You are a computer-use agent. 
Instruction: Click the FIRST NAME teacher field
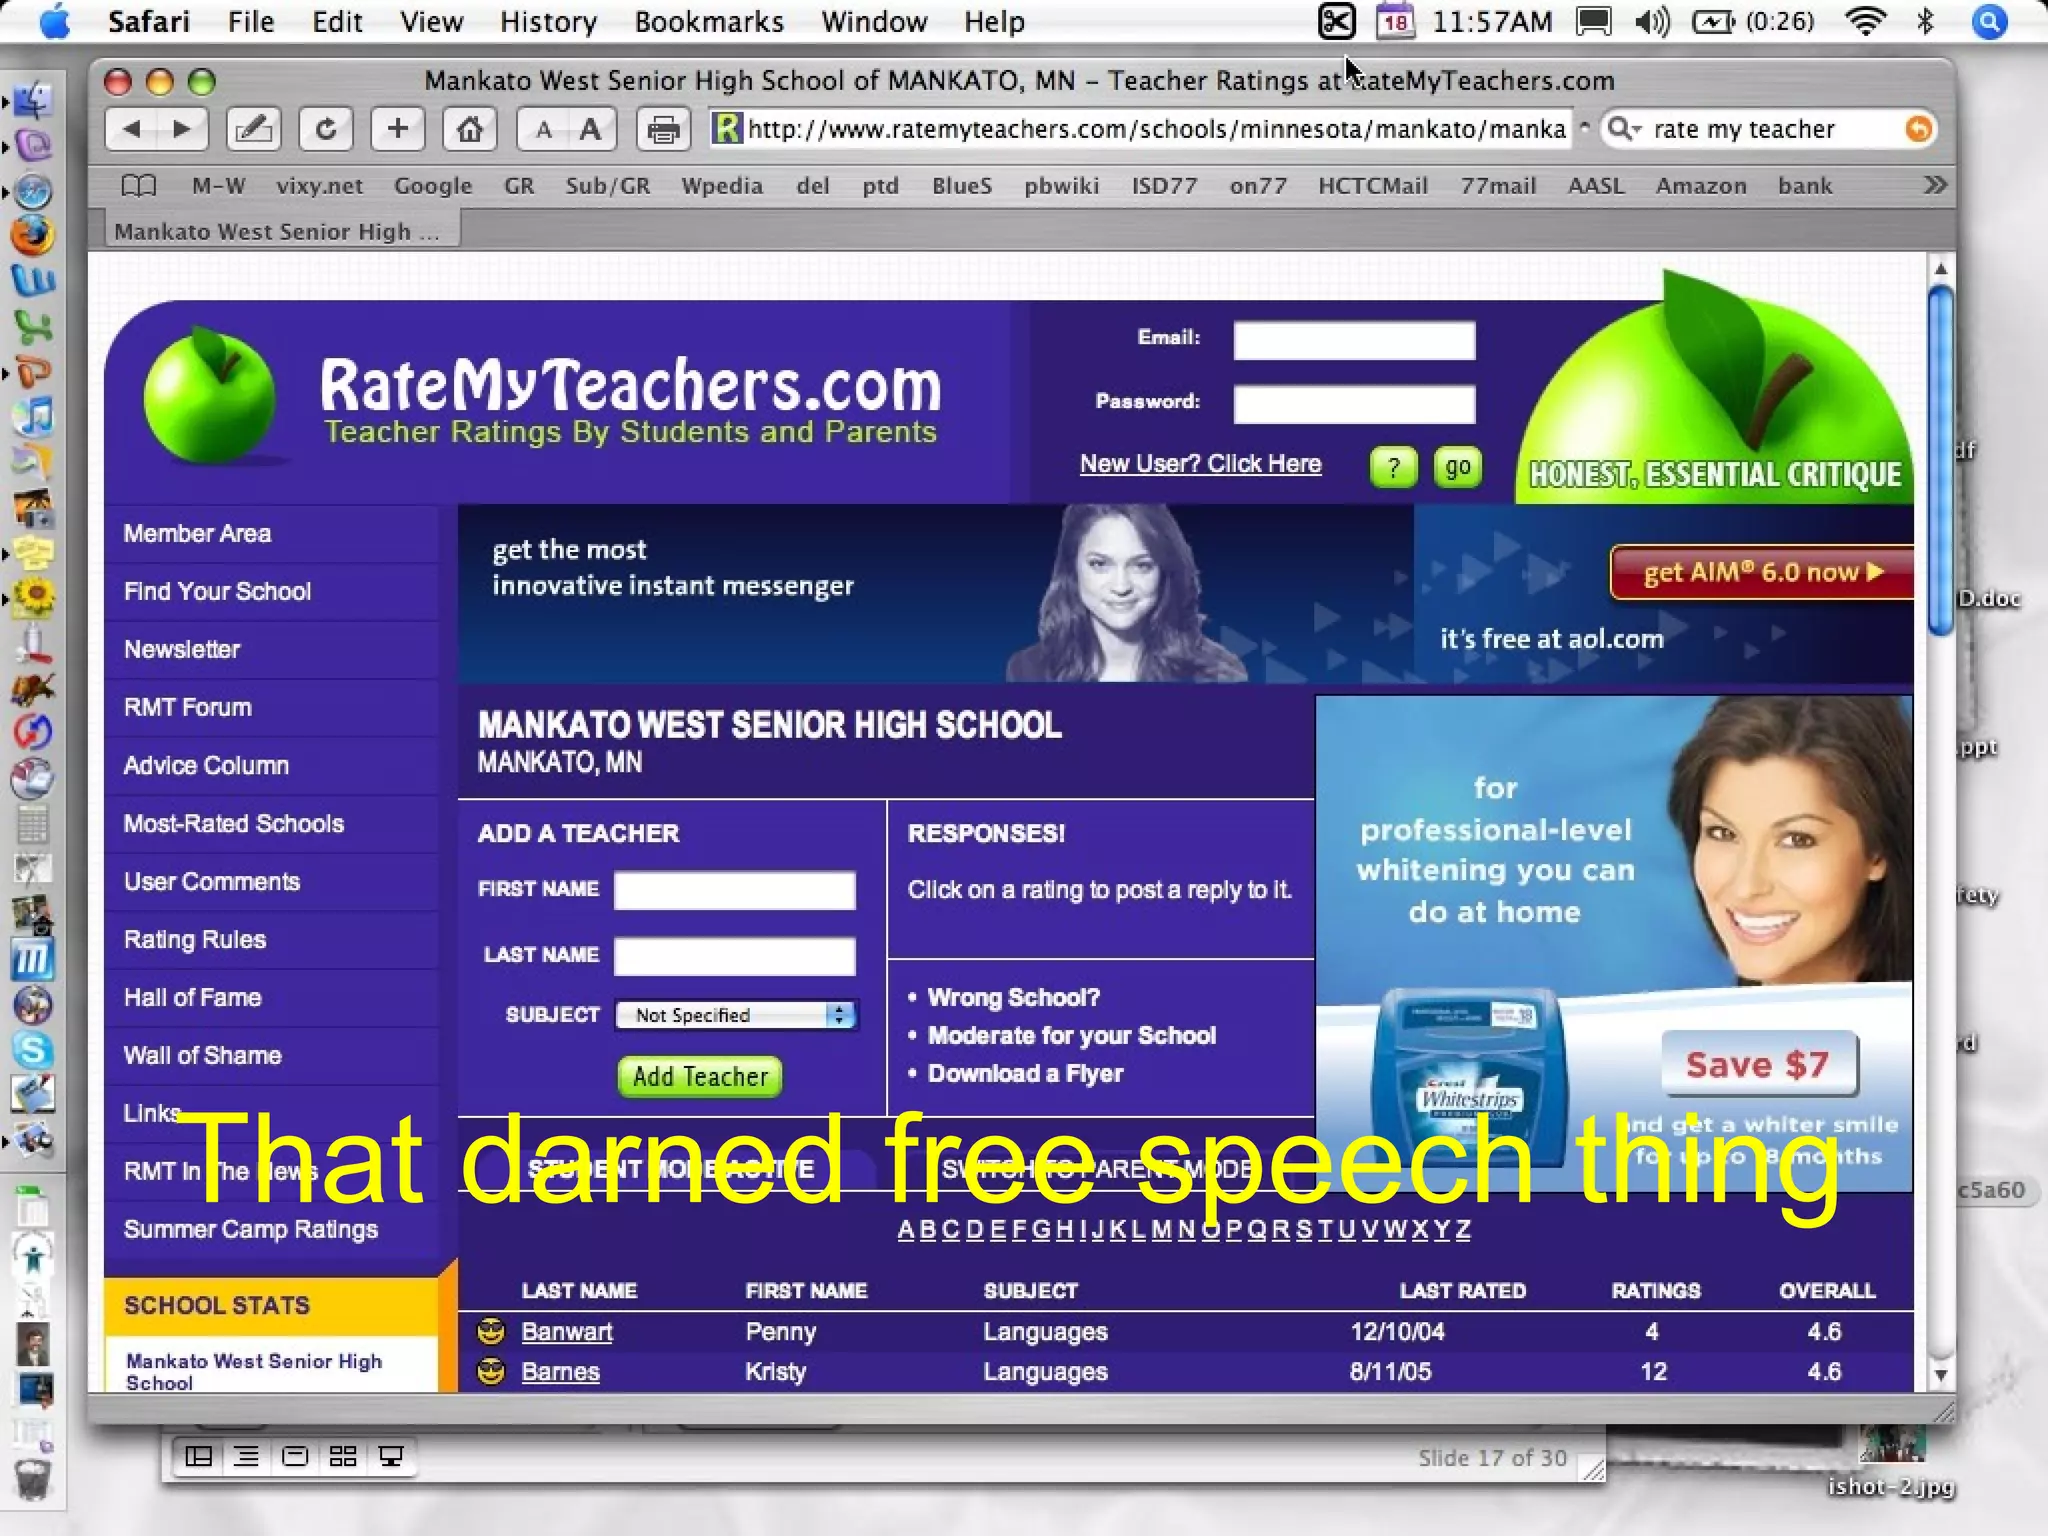734,890
